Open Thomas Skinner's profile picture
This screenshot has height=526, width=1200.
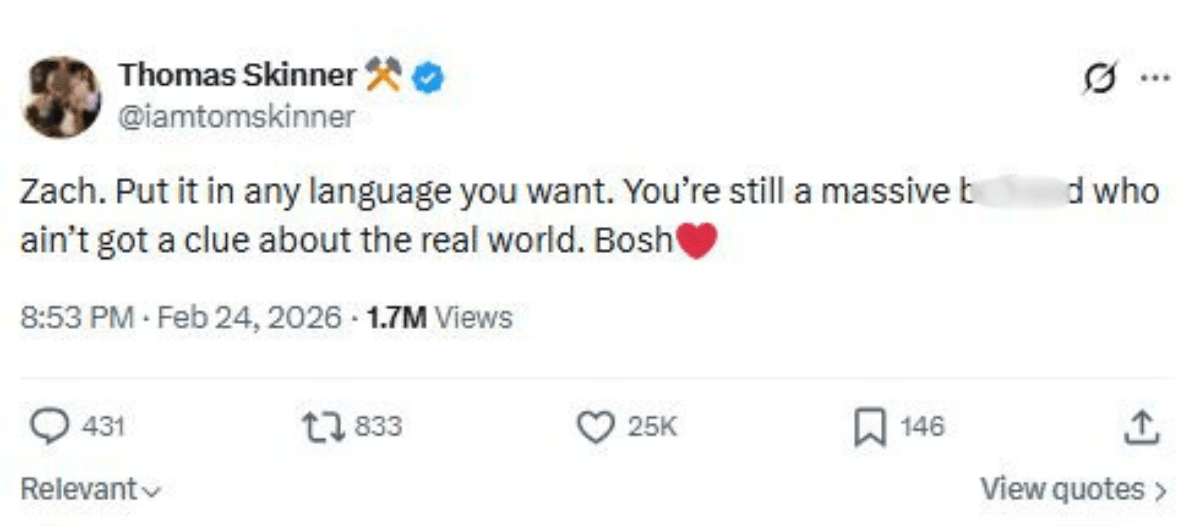[62, 96]
